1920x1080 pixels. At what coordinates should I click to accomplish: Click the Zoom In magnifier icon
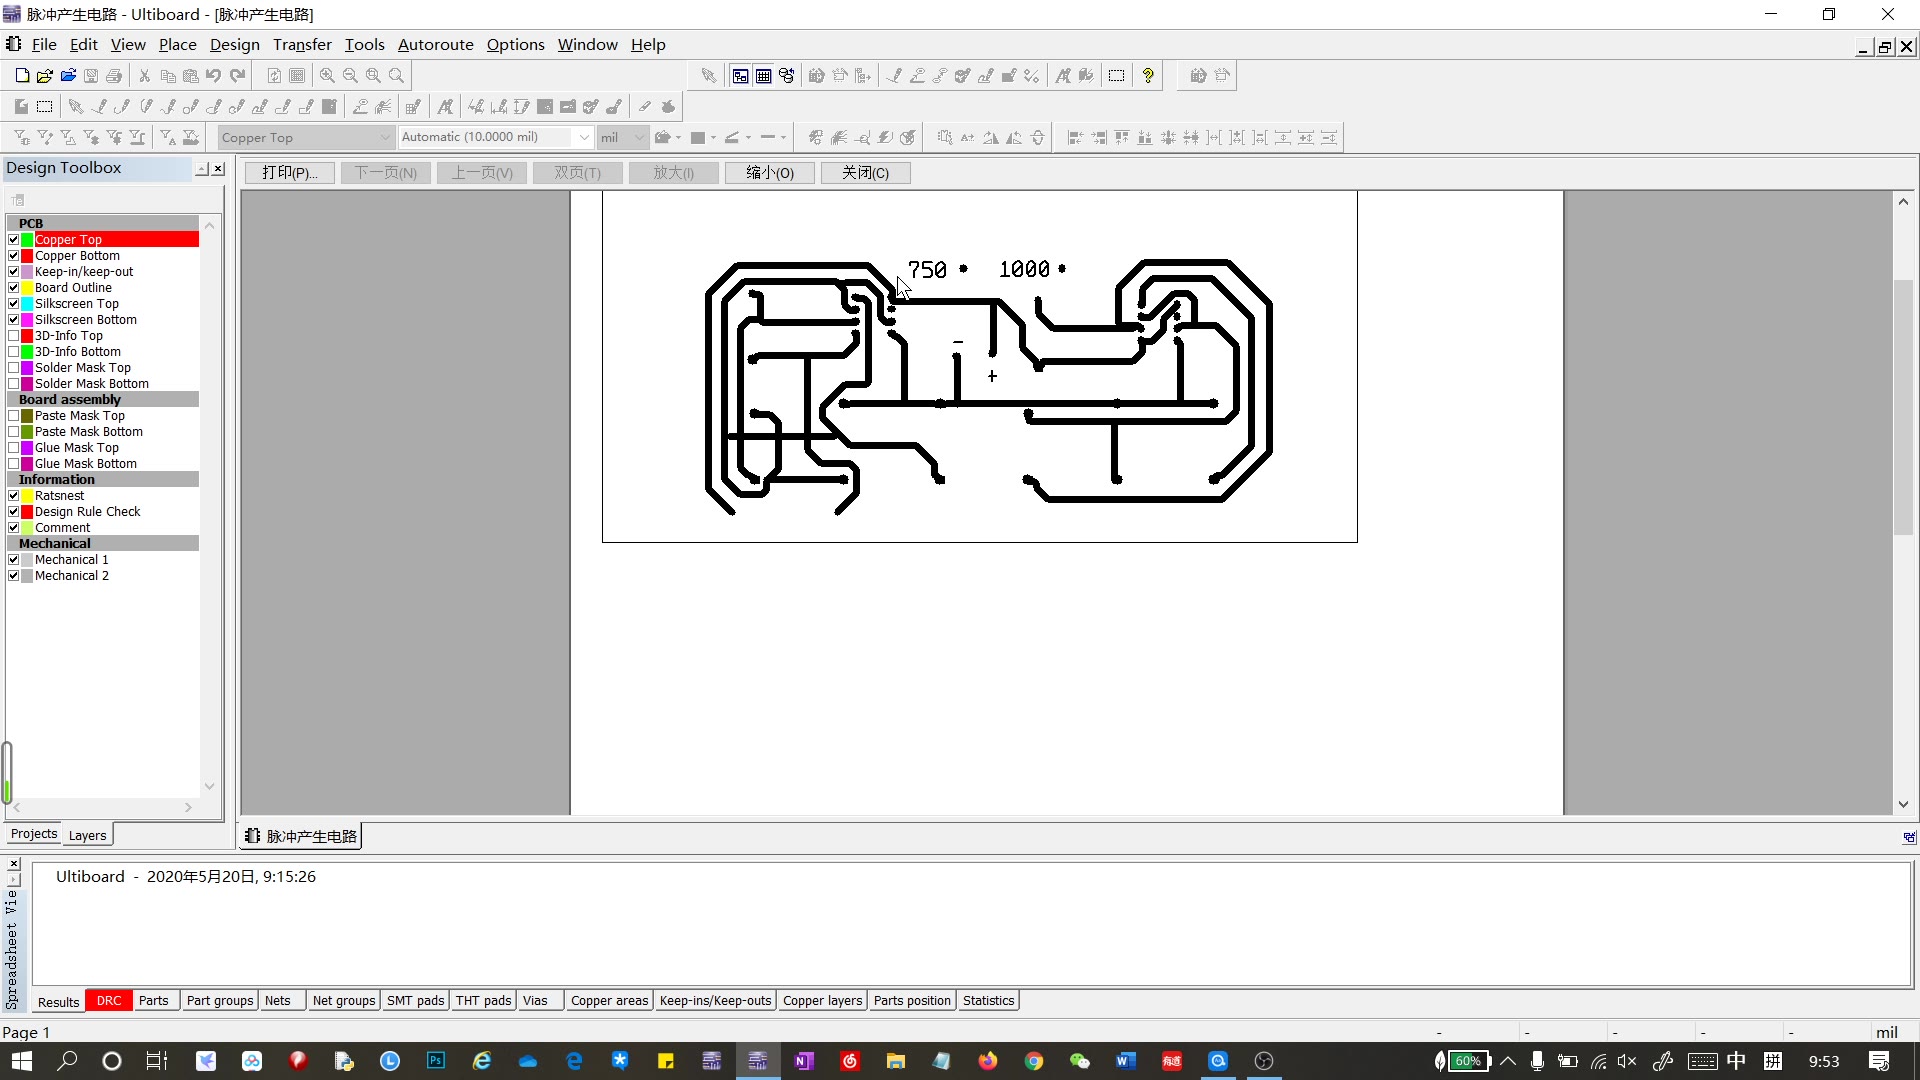coord(327,75)
